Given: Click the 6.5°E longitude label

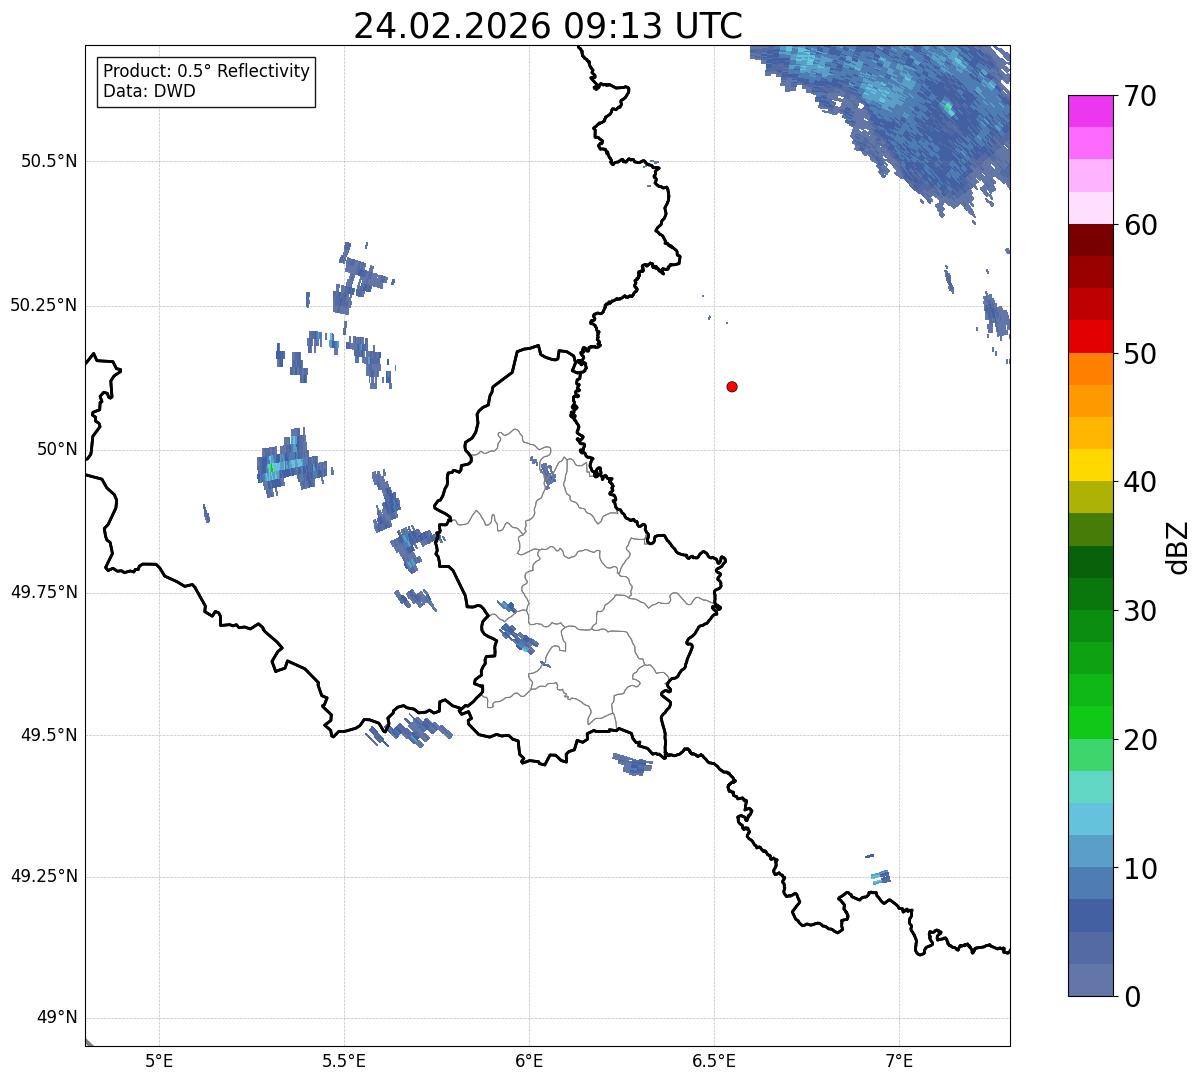Looking at the screenshot, I should pyautogui.click(x=714, y=1060).
